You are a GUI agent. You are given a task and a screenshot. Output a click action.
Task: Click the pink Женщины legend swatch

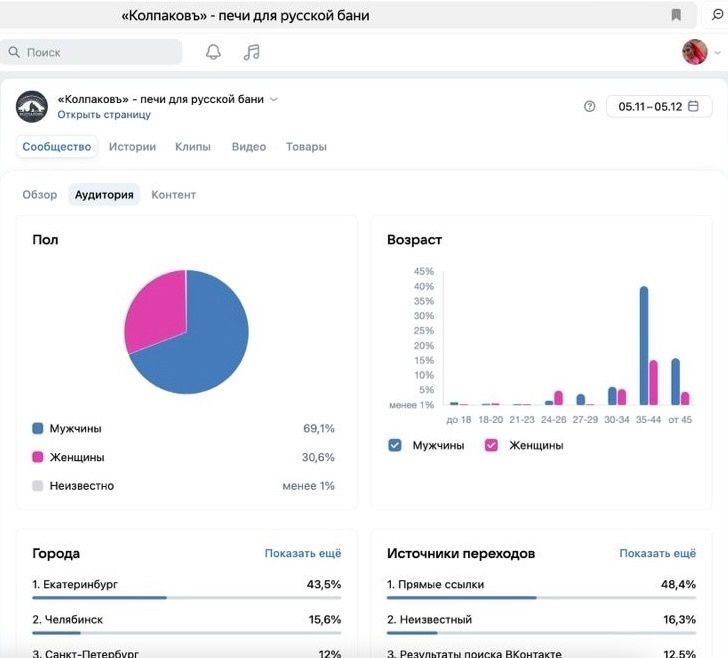pyautogui.click(x=38, y=457)
